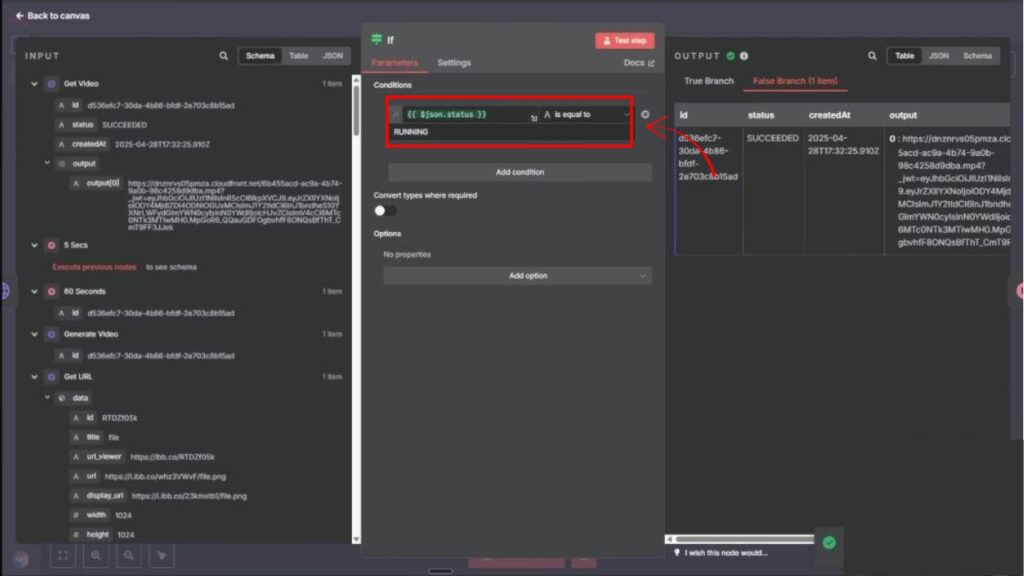Click the Get Video node icon
Screen dimensions: 1024x576
51,84
